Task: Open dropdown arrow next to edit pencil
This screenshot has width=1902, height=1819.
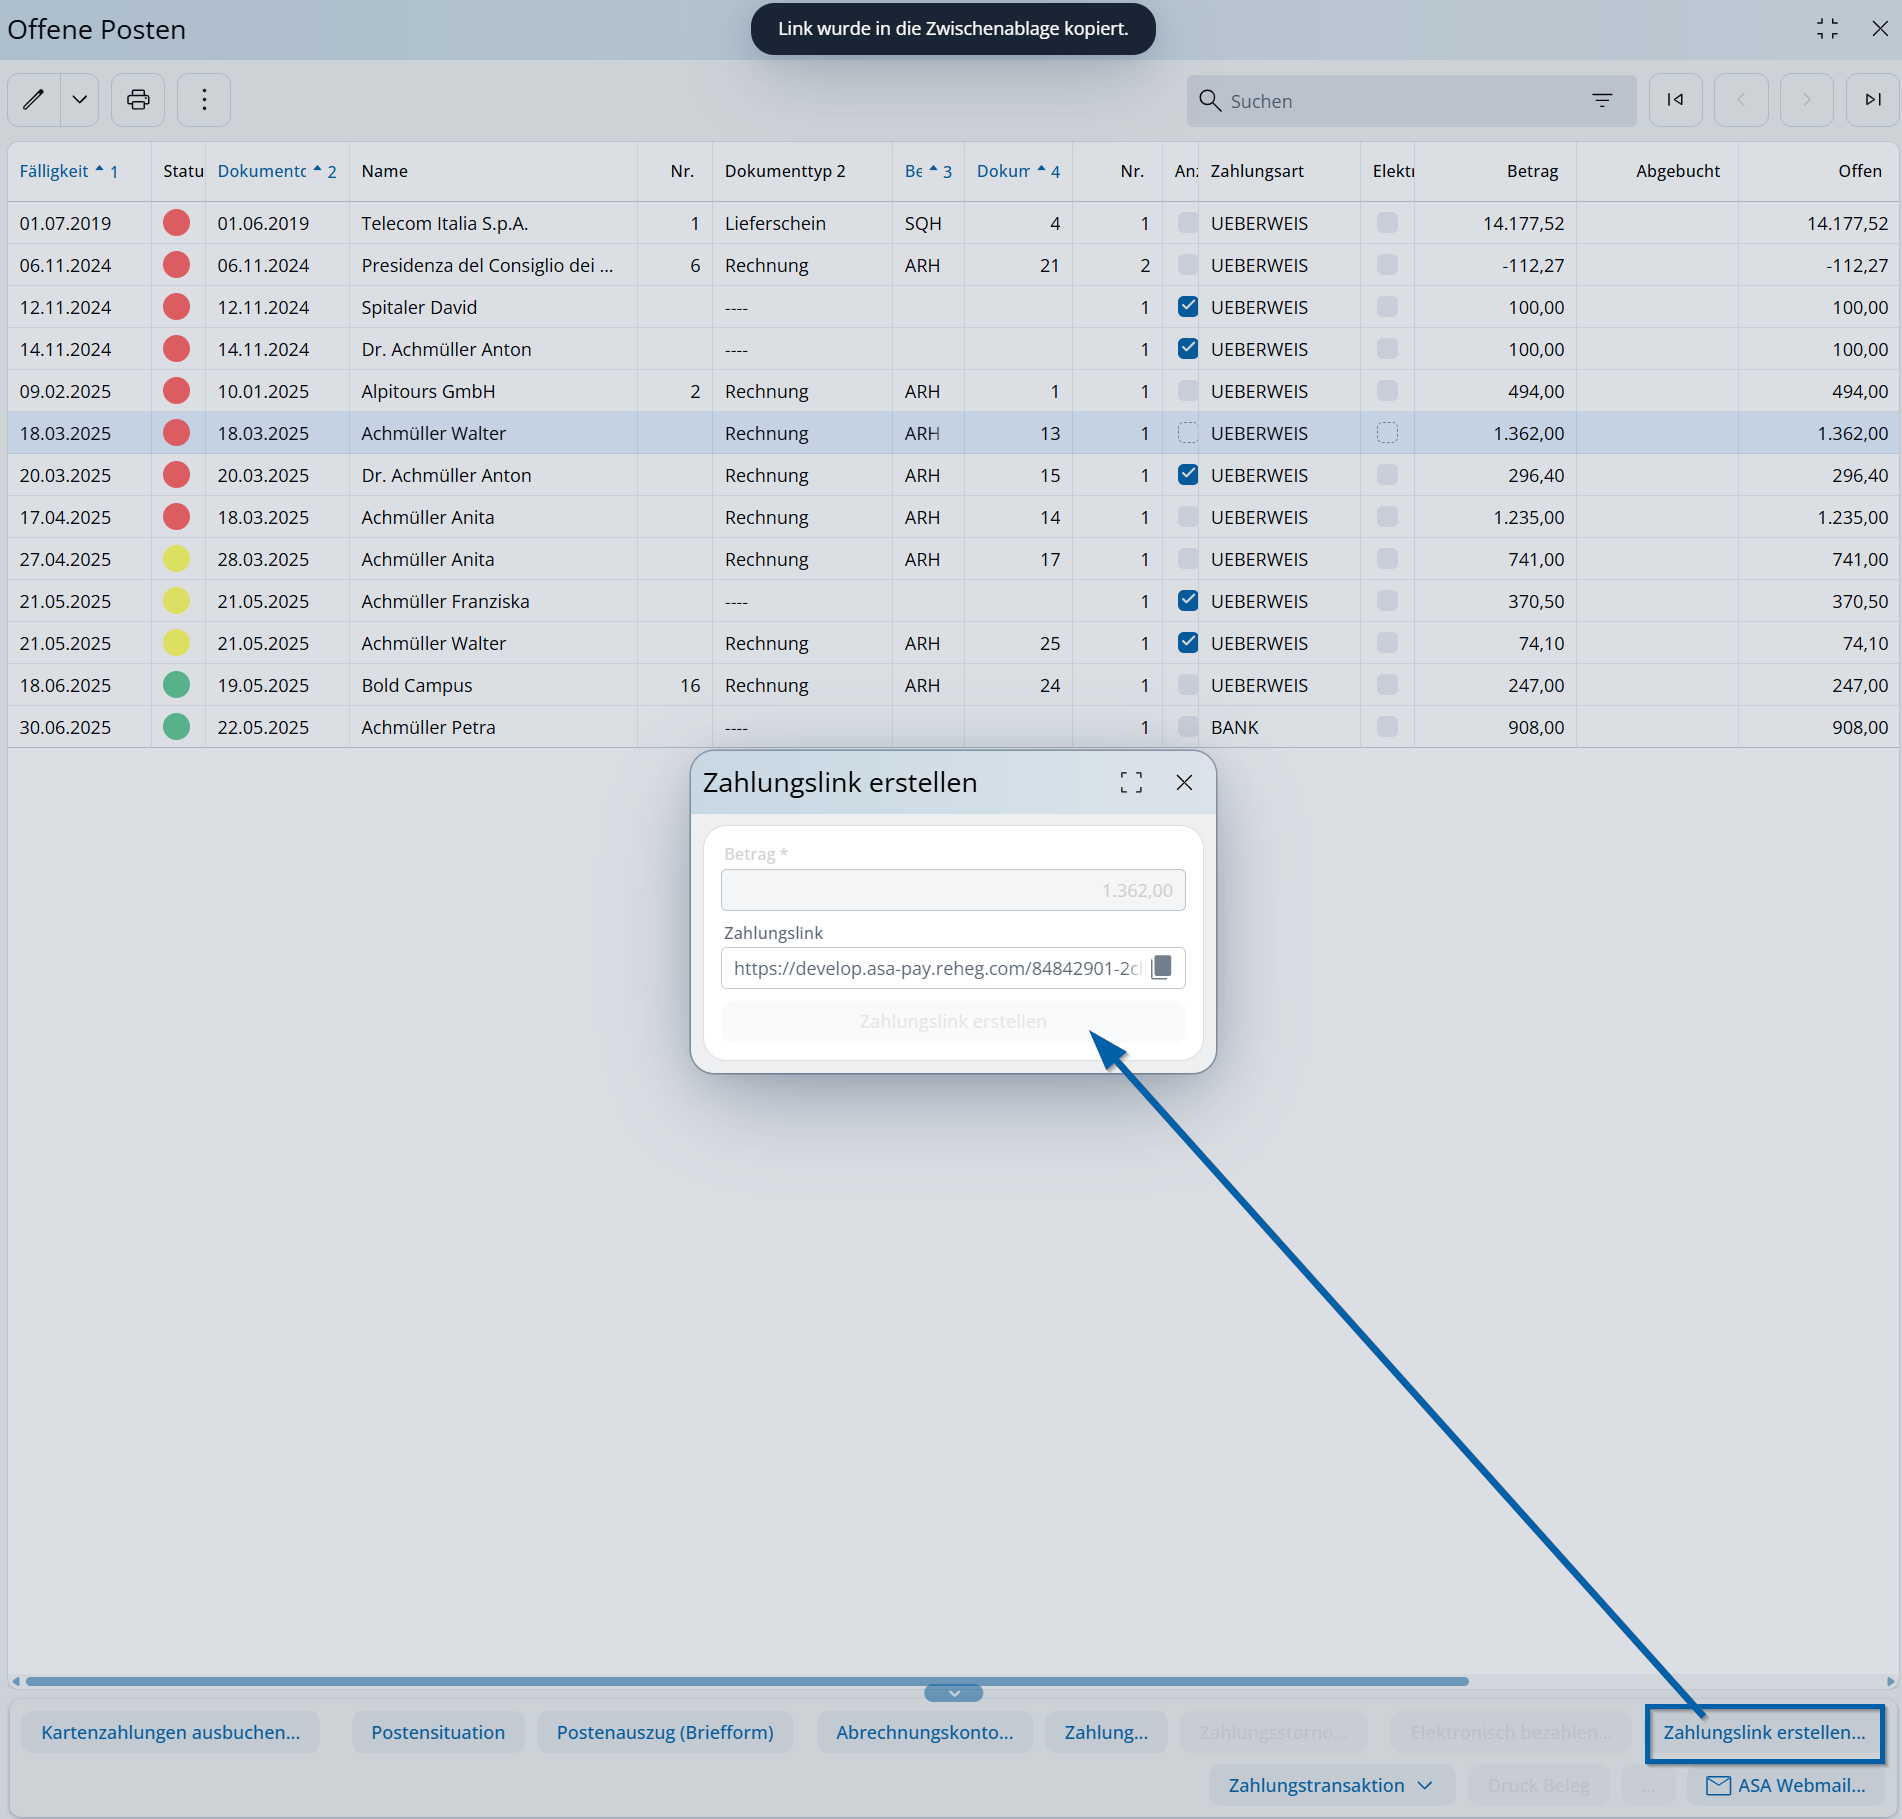Action: click(80, 100)
